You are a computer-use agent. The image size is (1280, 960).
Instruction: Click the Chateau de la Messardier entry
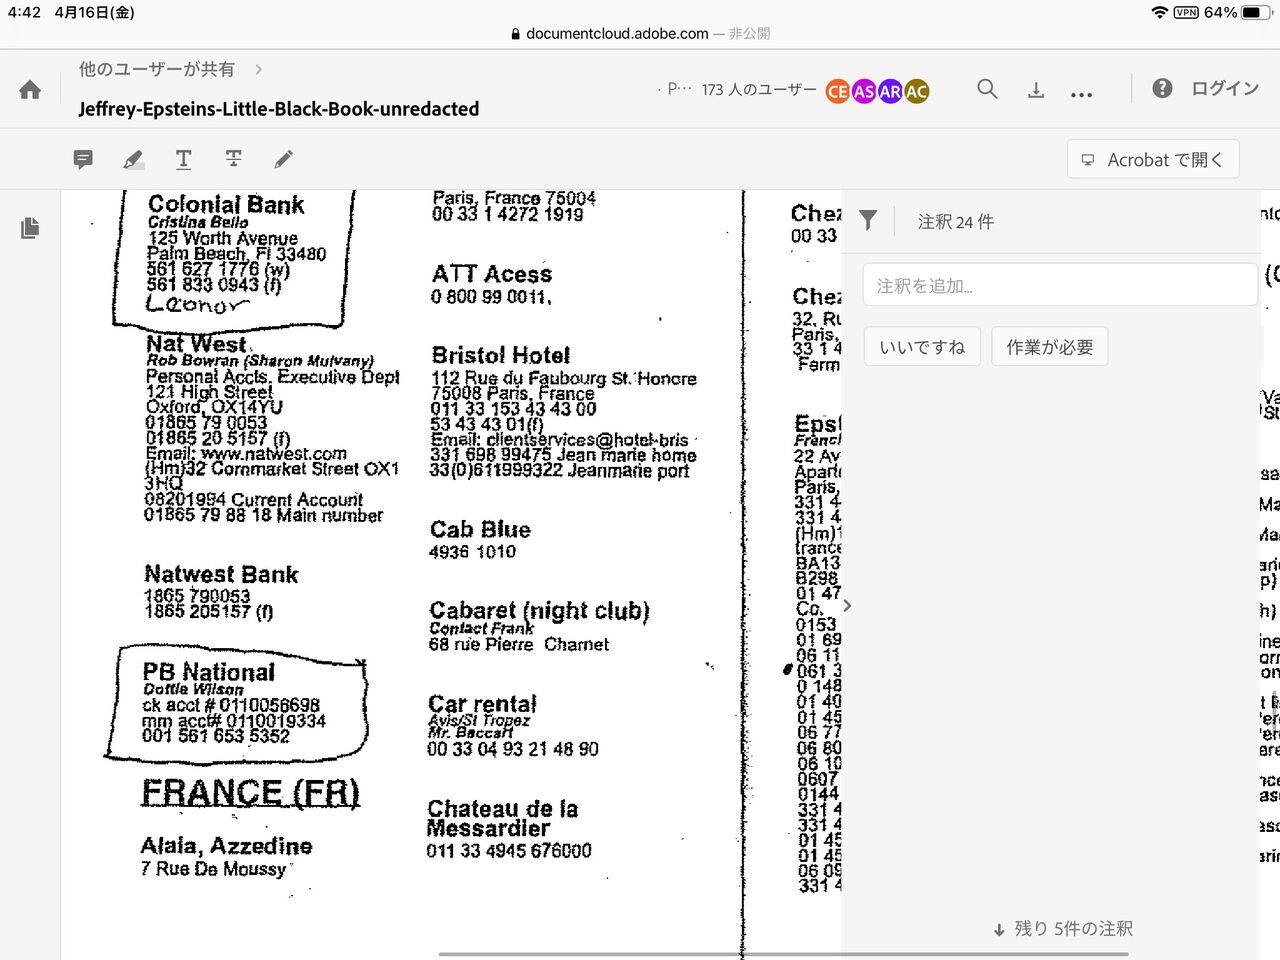pyautogui.click(x=502, y=818)
